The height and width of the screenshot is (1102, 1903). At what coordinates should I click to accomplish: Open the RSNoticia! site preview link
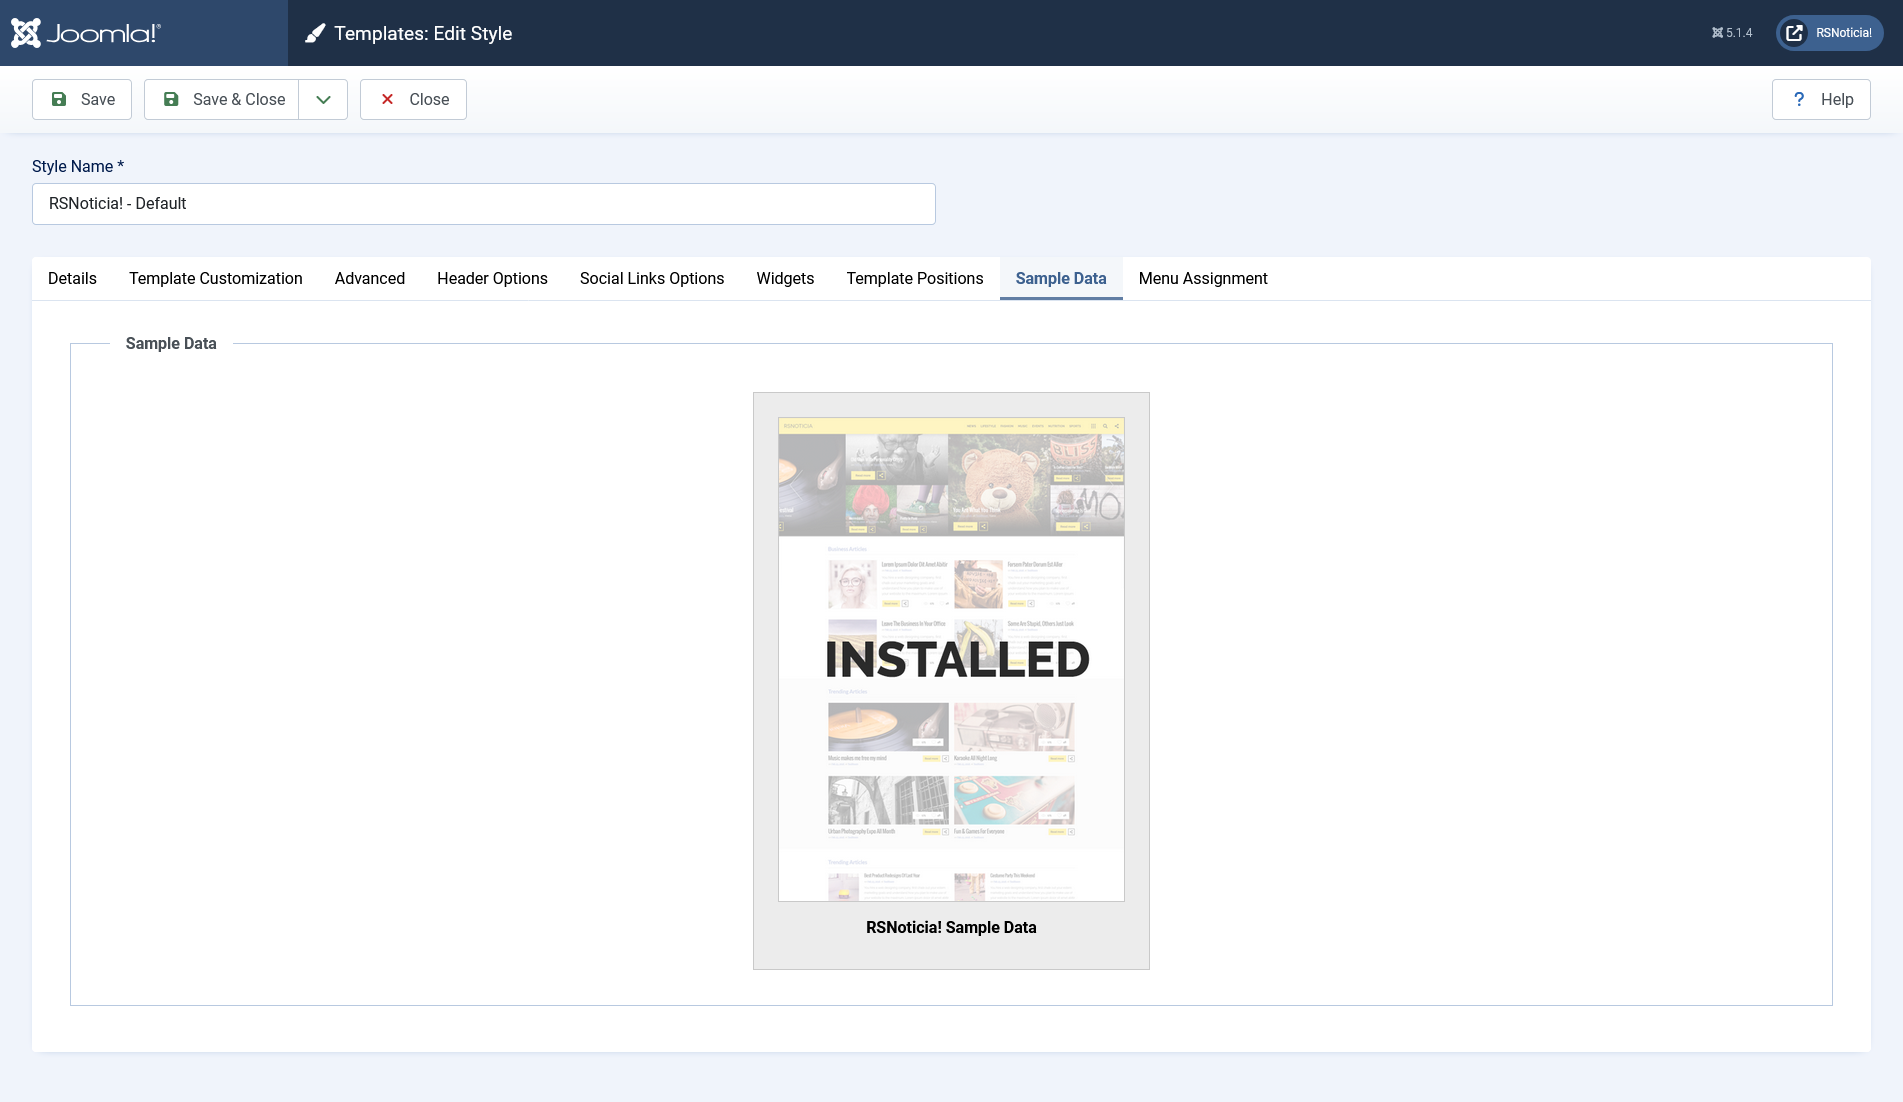tap(1830, 33)
